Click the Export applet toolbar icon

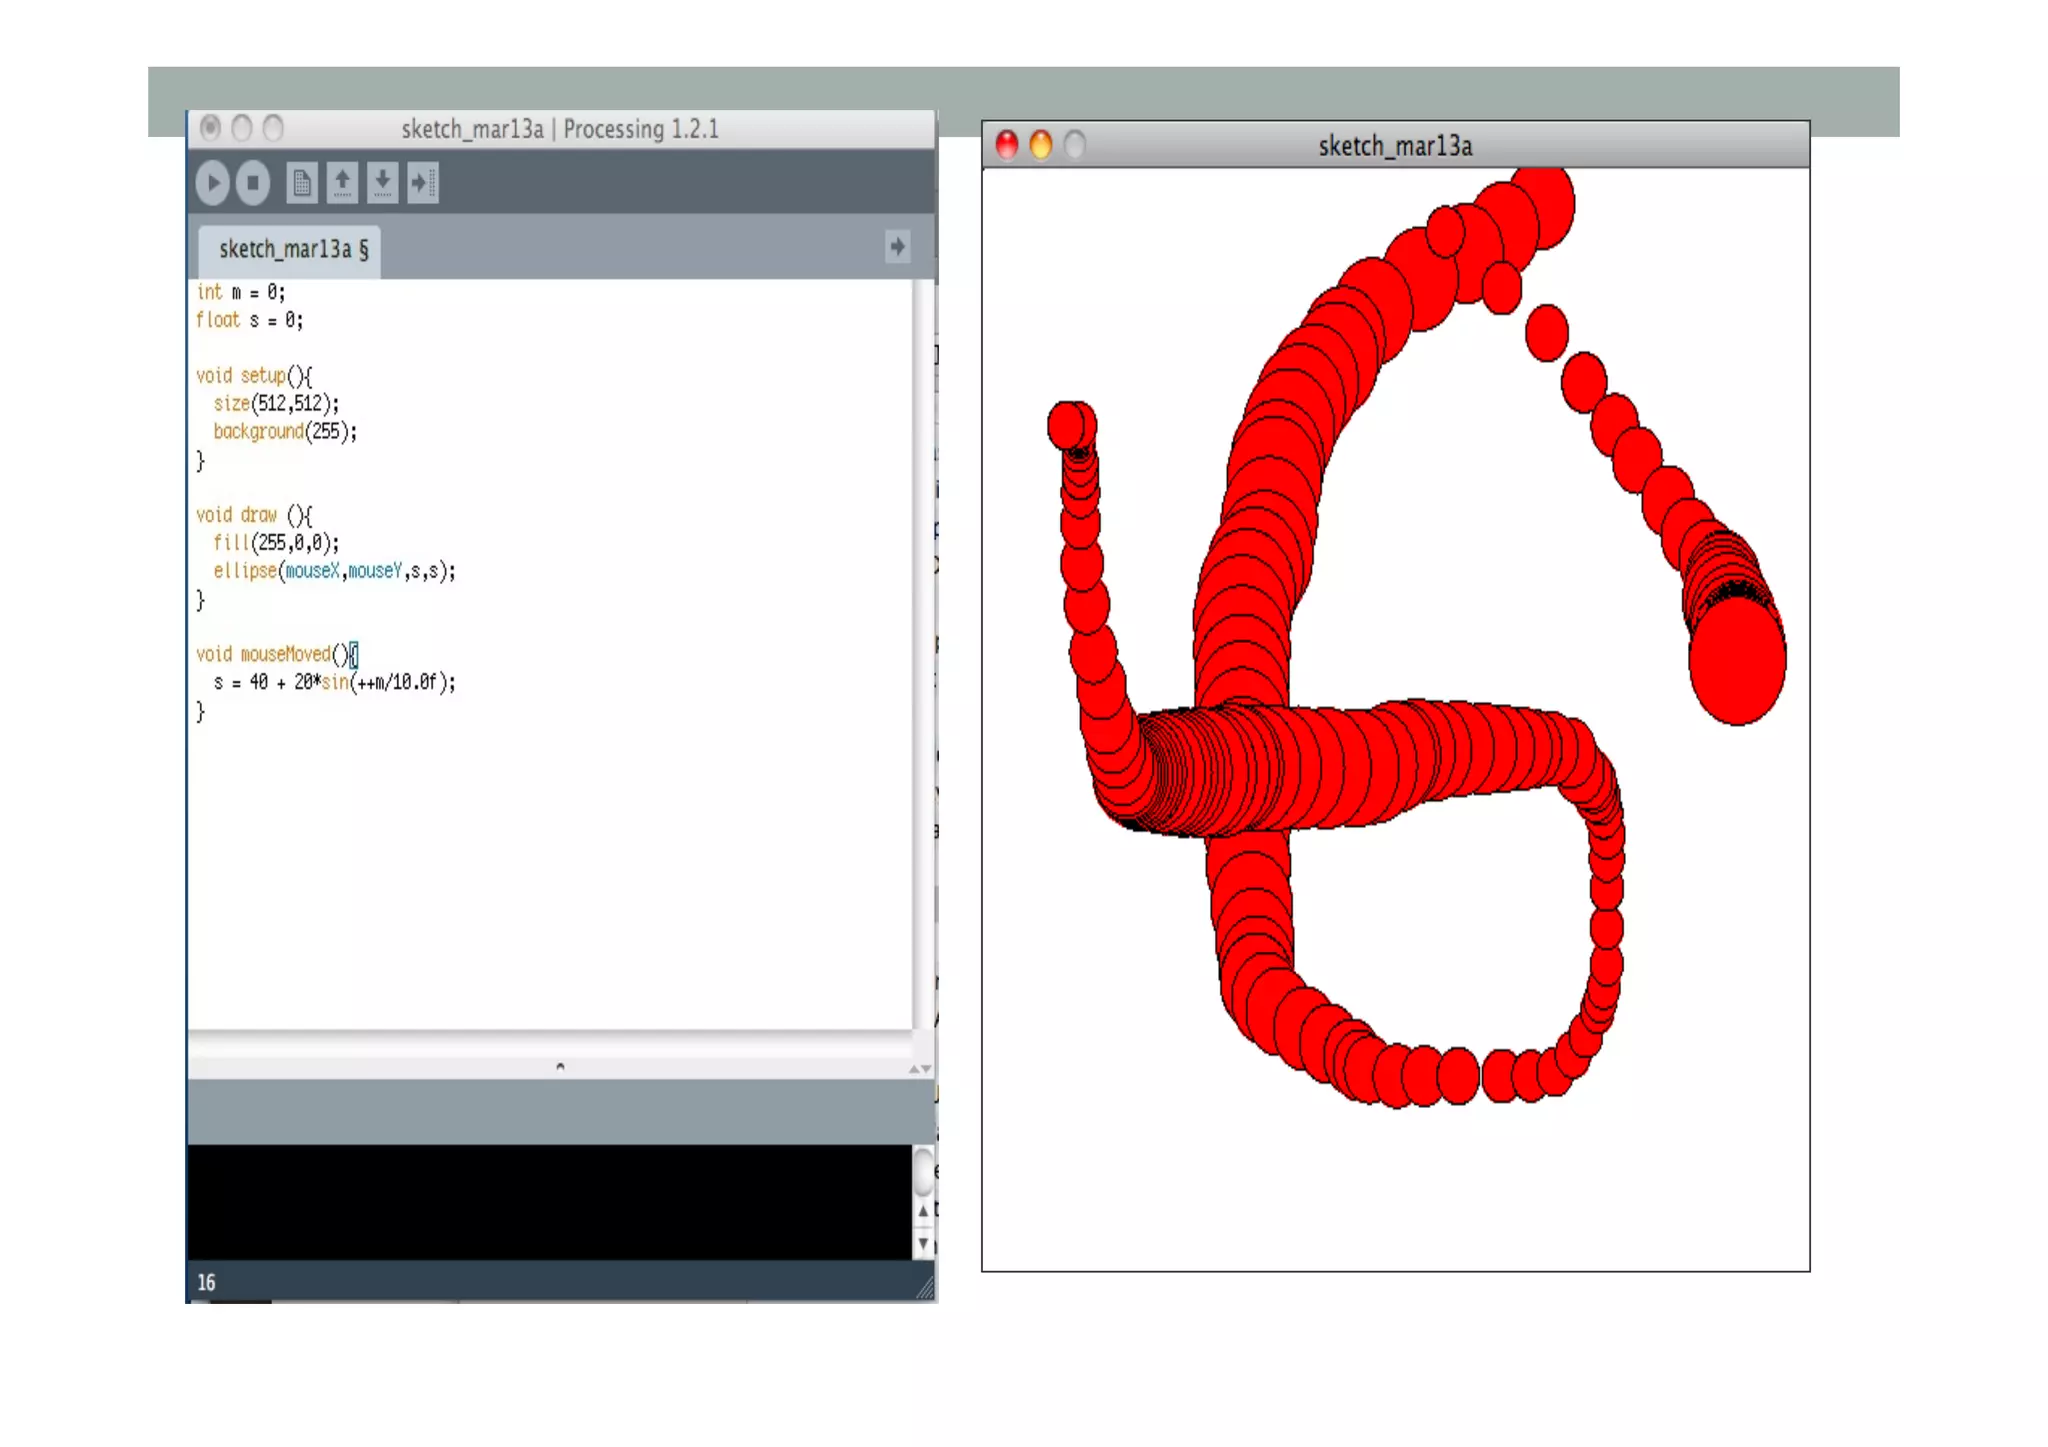423,183
